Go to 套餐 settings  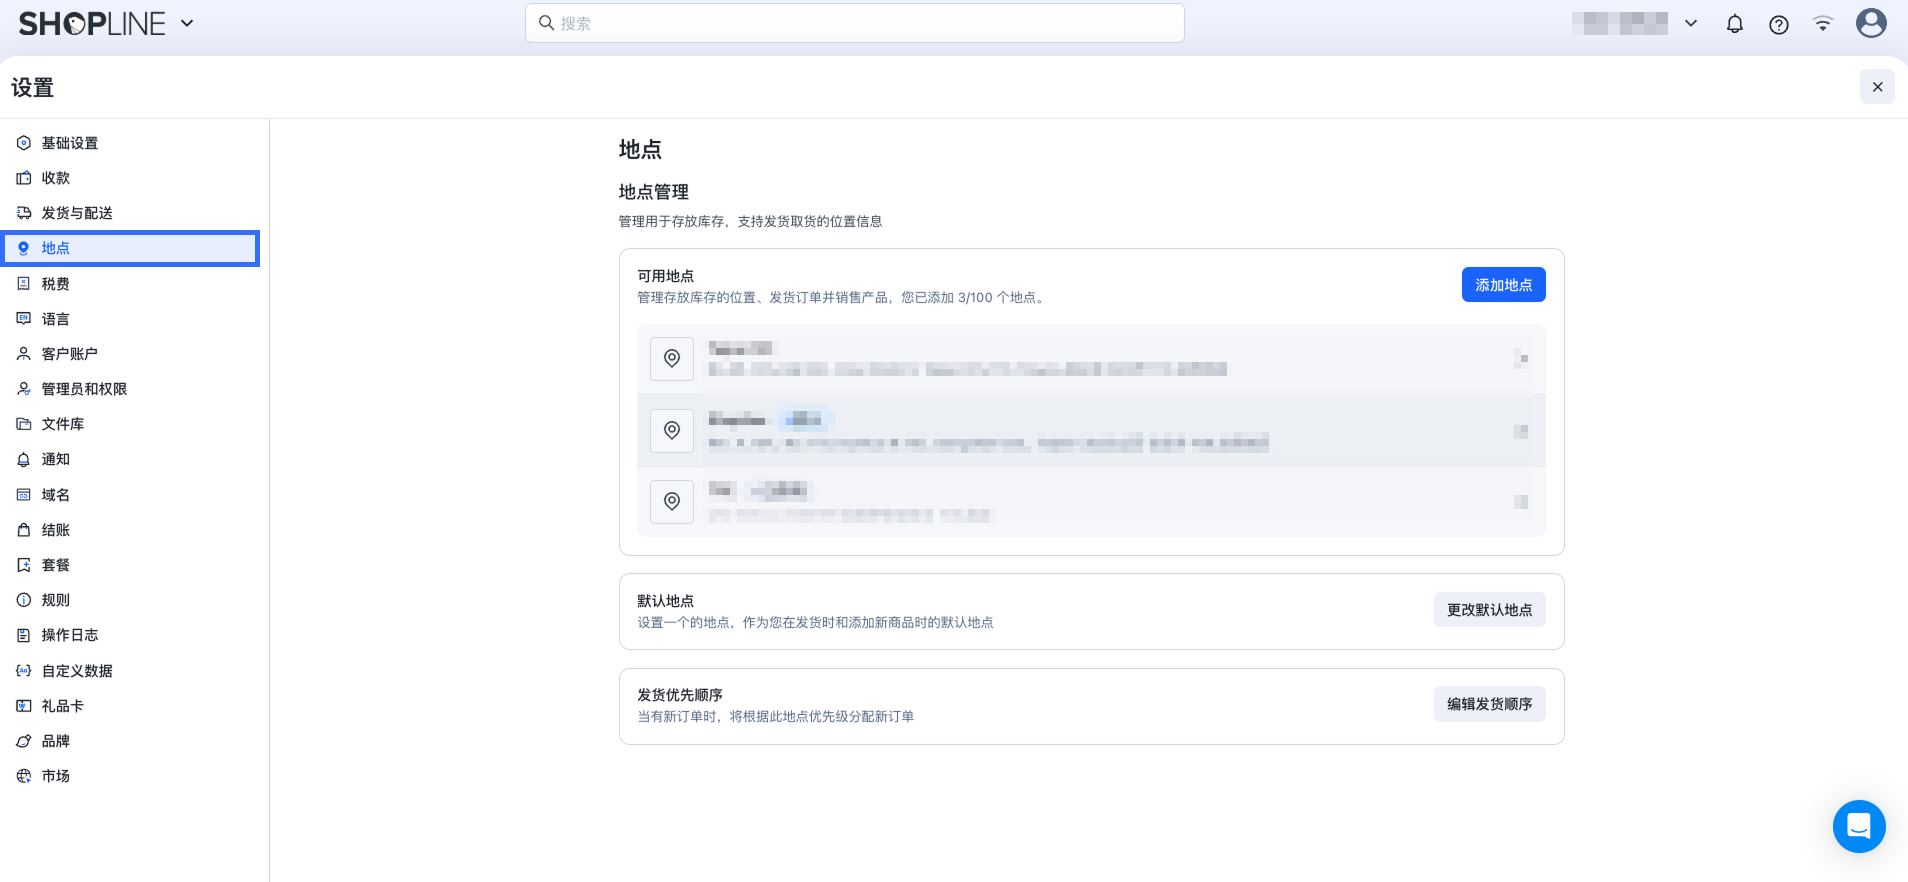[x=132, y=565]
